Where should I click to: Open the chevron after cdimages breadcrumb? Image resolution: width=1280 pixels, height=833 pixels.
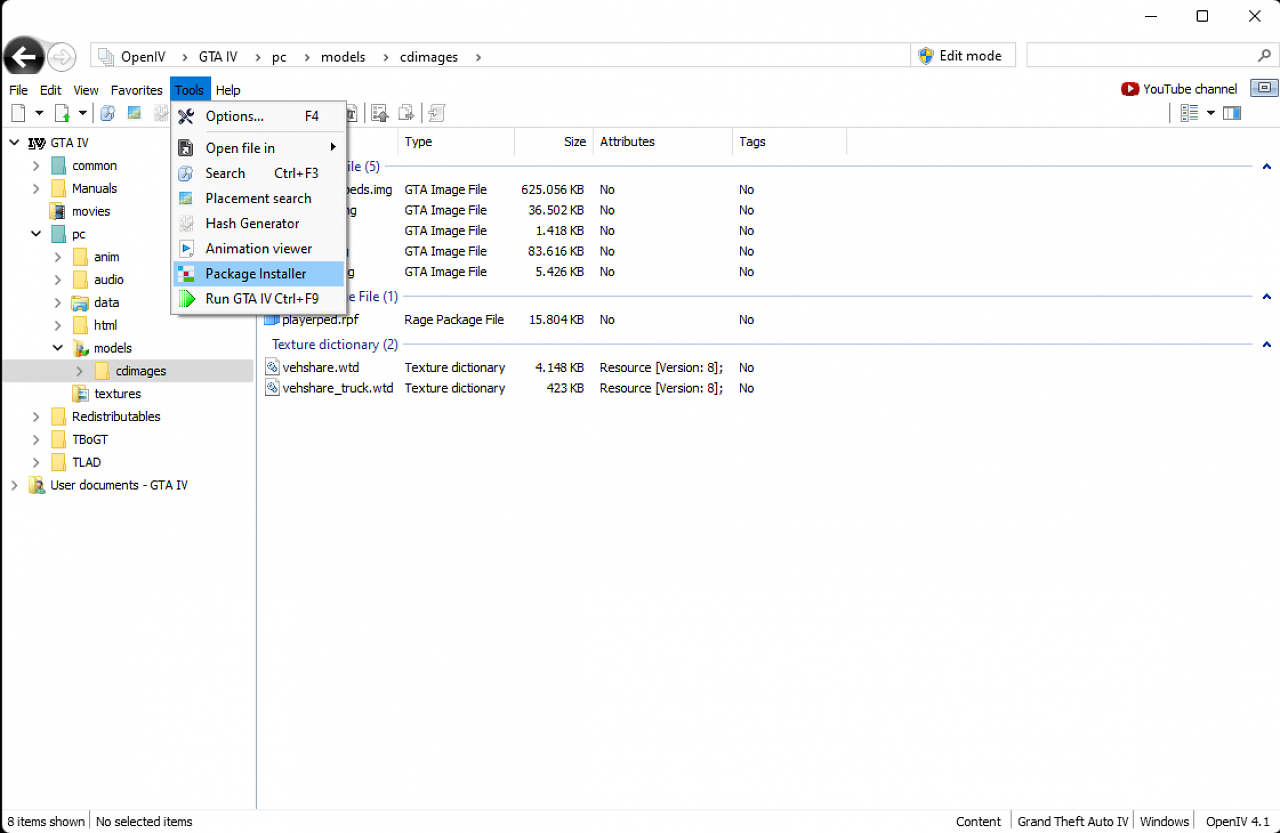479,57
